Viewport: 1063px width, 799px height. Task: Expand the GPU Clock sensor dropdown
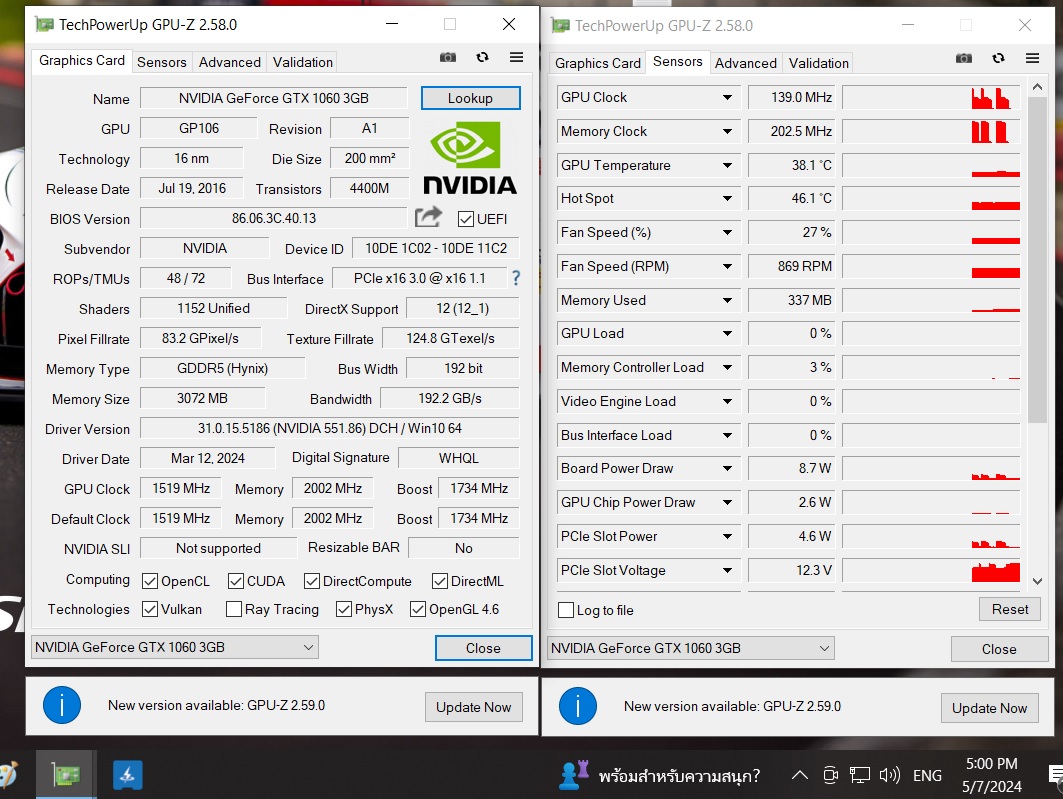pos(727,98)
